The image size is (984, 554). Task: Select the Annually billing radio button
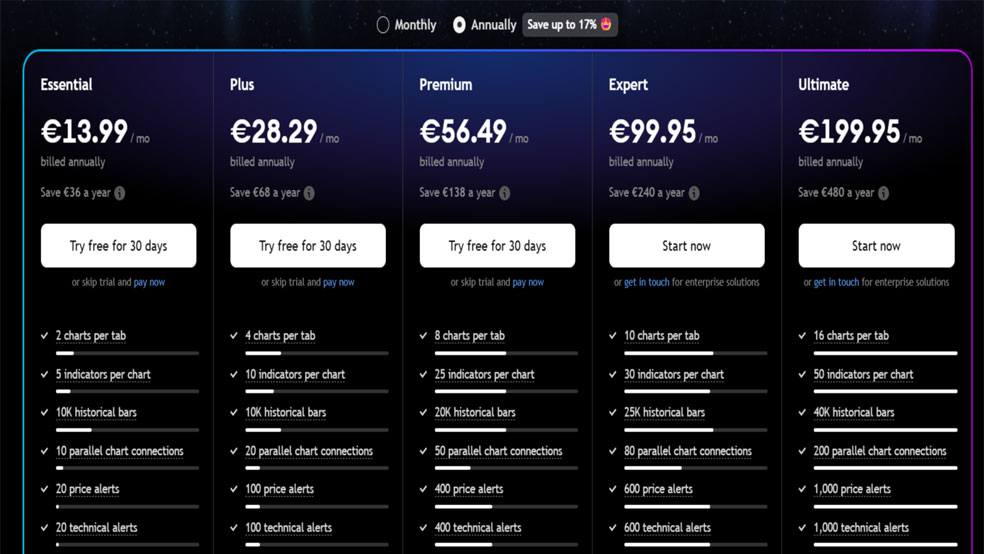click(x=459, y=25)
